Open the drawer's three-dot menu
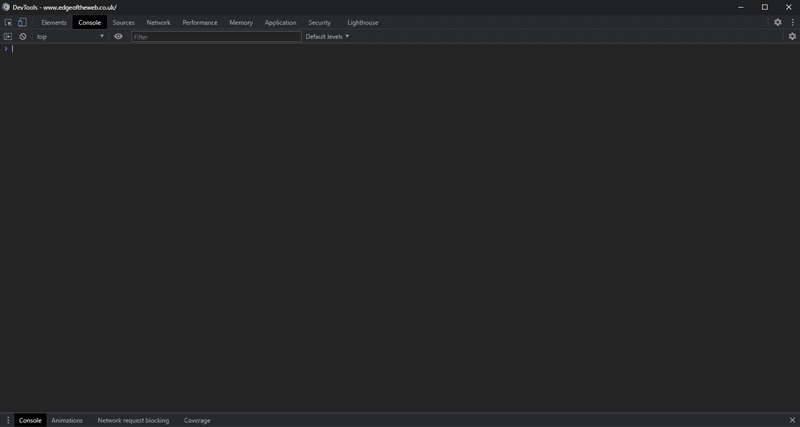 (8, 420)
